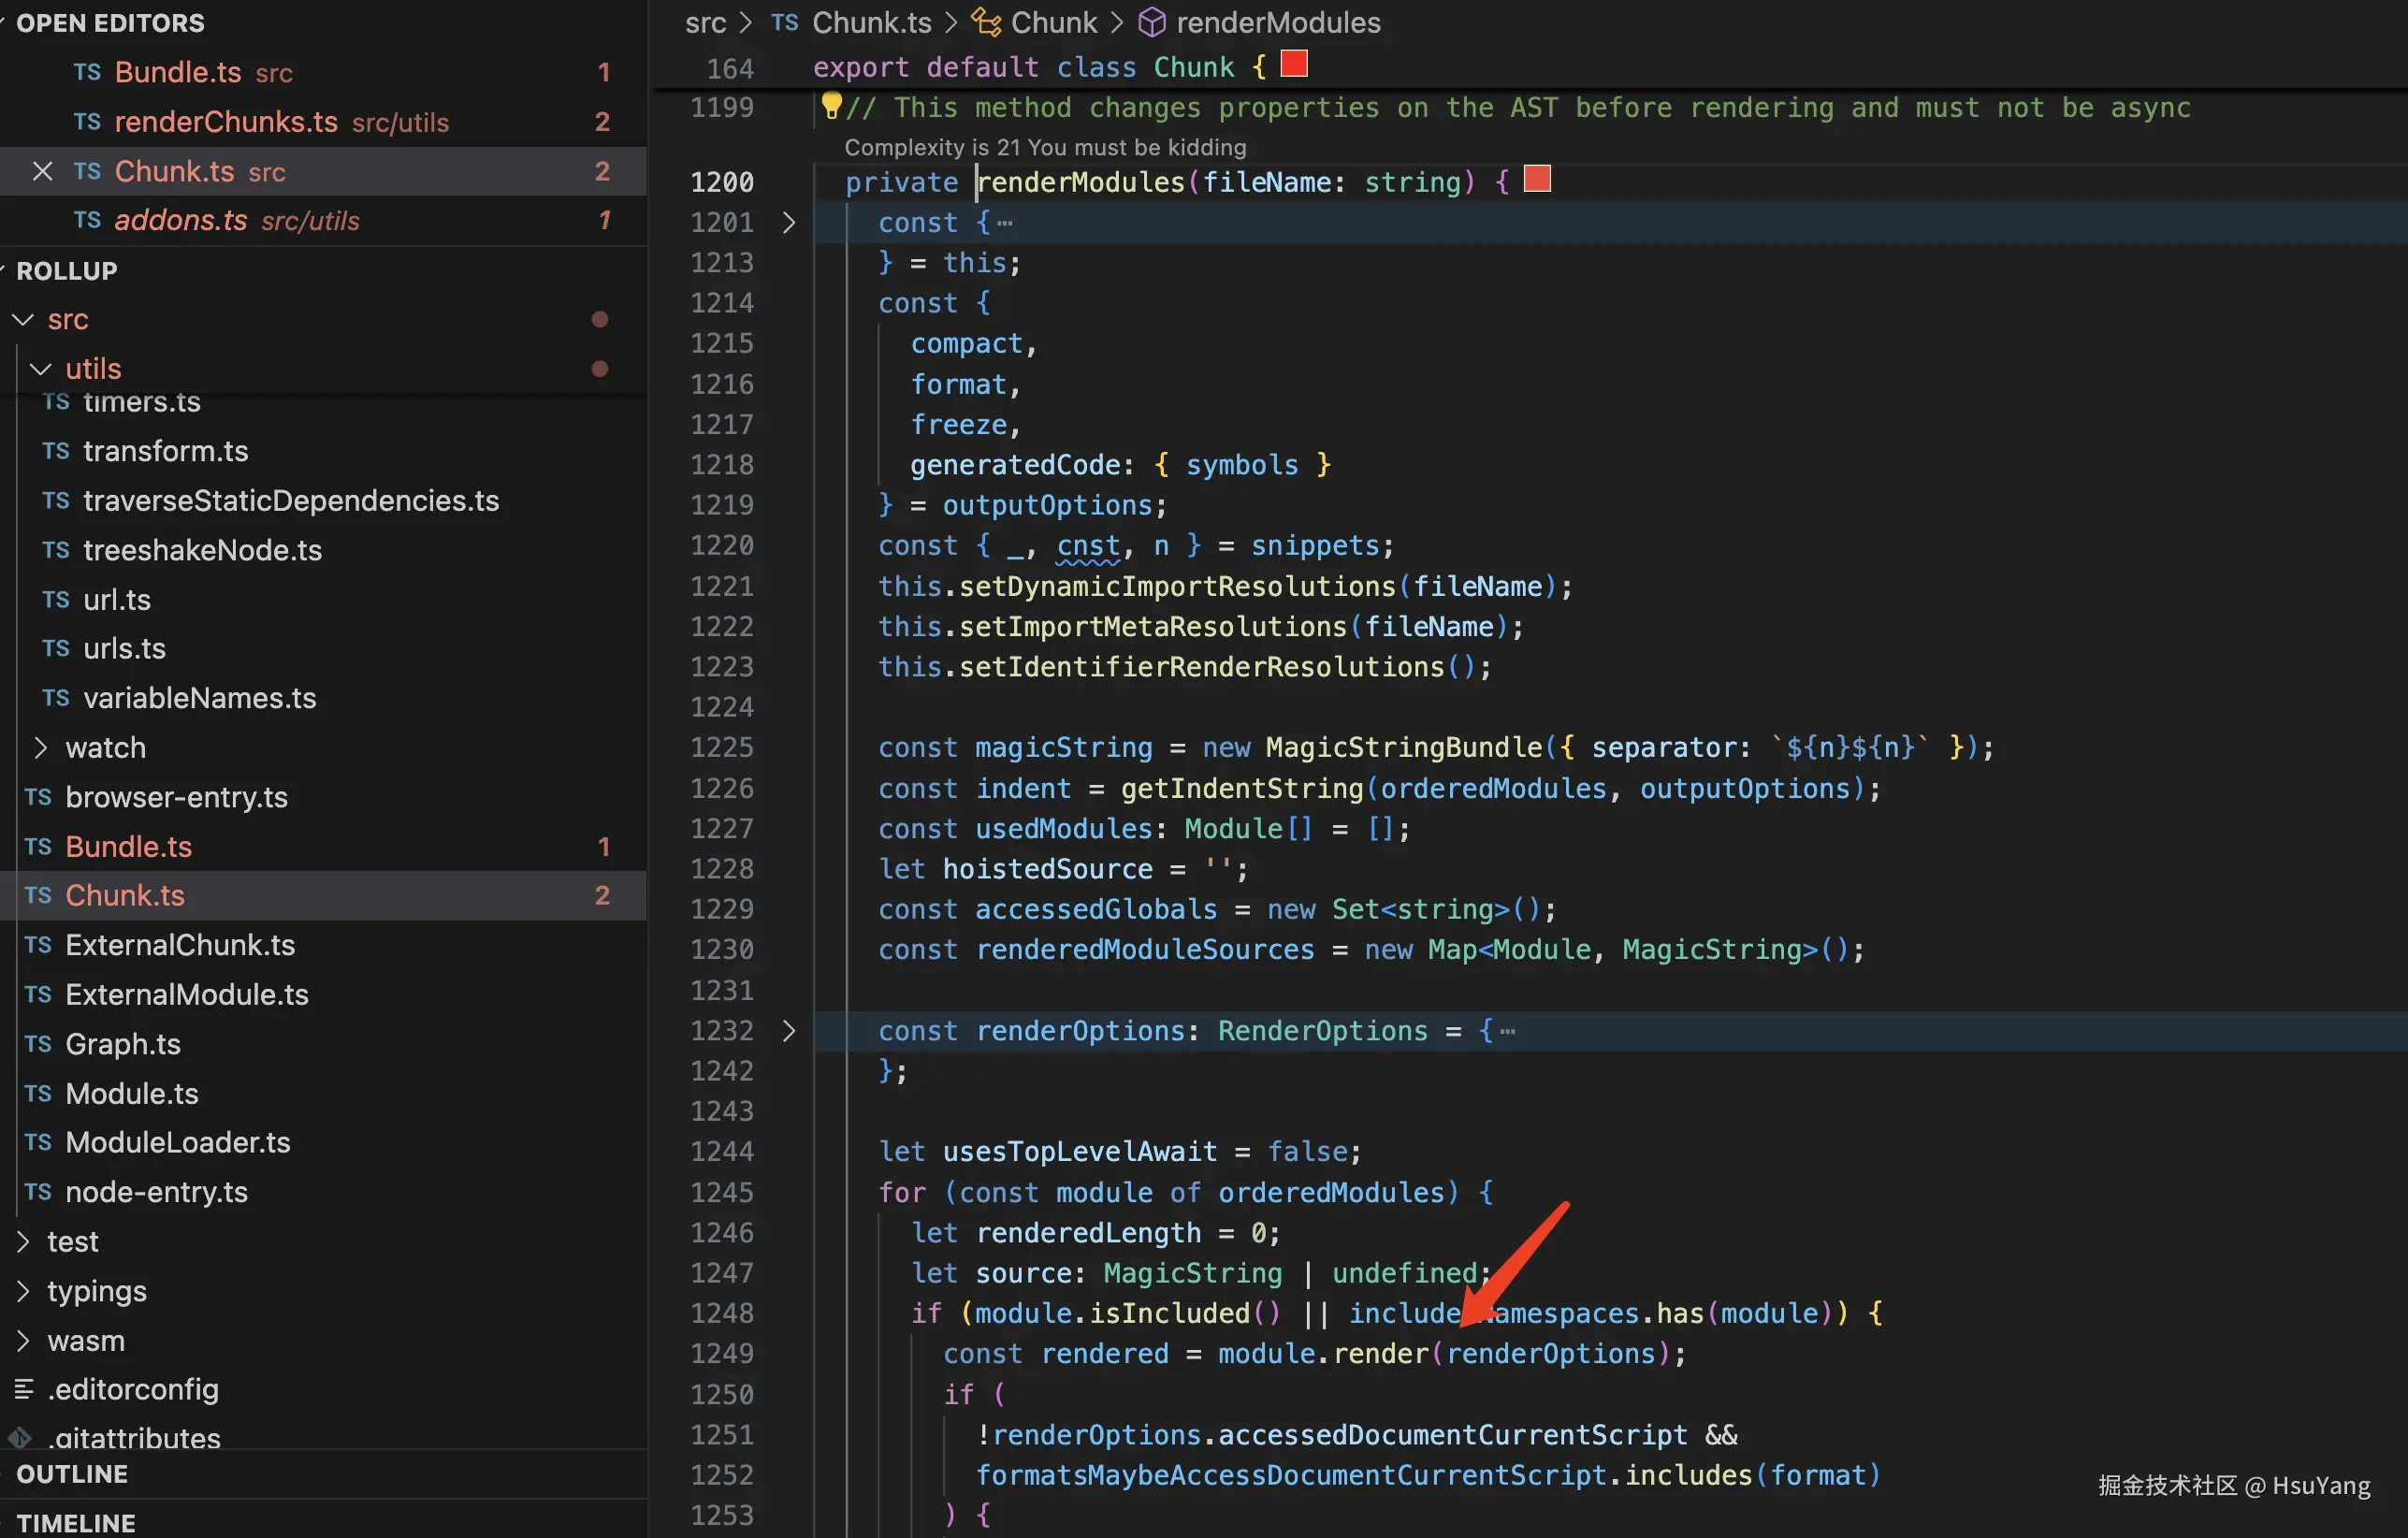Click the .gitattributes file icon
The height and width of the screenshot is (1538, 2408).
pyautogui.click(x=21, y=1438)
